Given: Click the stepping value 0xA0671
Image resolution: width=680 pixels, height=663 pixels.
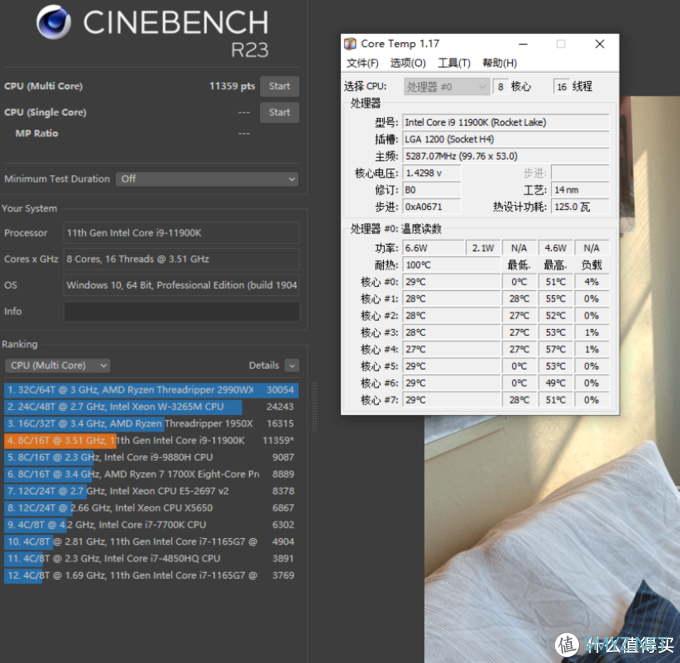Looking at the screenshot, I should 432,207.
